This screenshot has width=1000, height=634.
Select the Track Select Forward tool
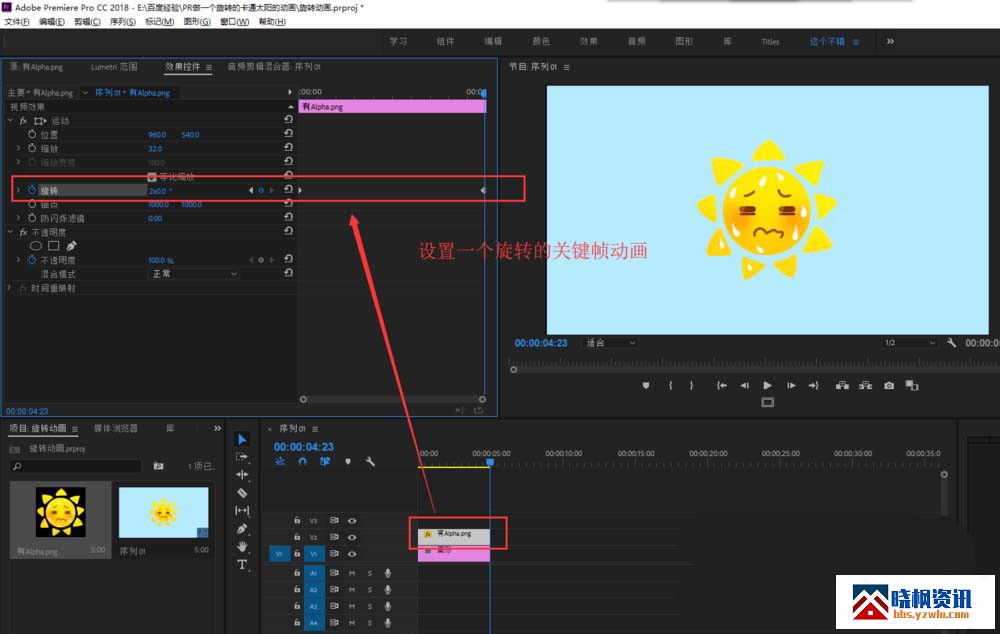pos(242,457)
